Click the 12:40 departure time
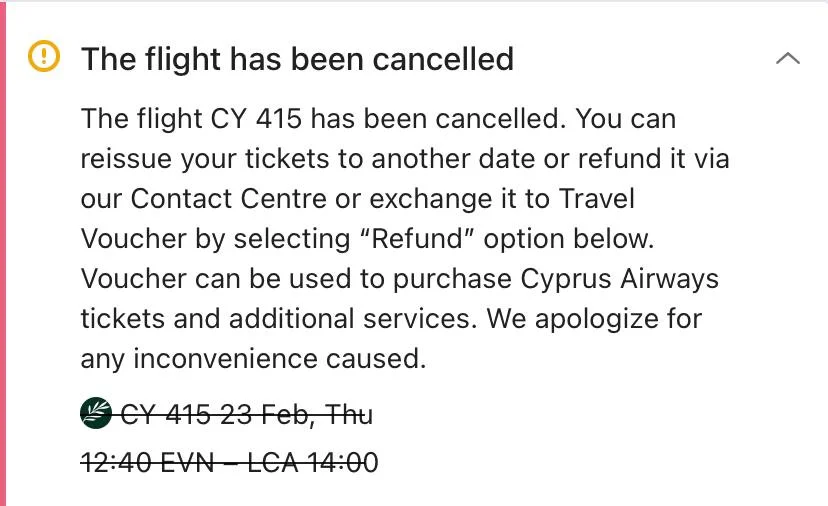This screenshot has height=506, width=828. [x=114, y=462]
